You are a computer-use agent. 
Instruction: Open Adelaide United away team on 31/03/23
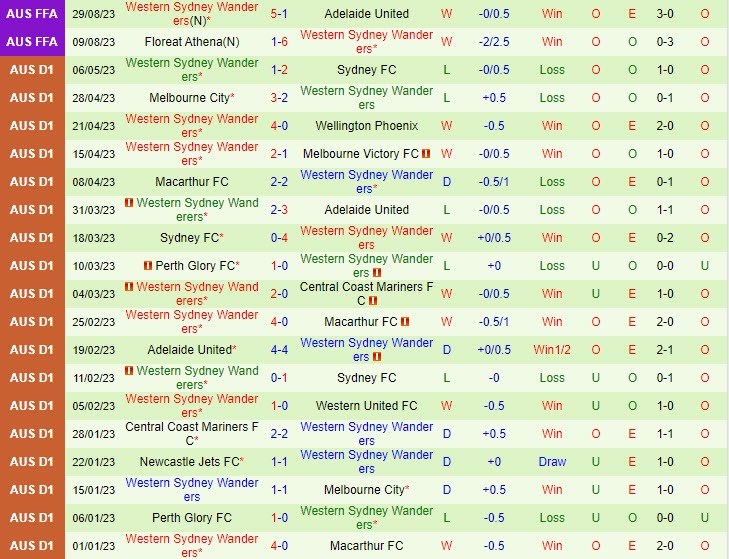coord(366,210)
